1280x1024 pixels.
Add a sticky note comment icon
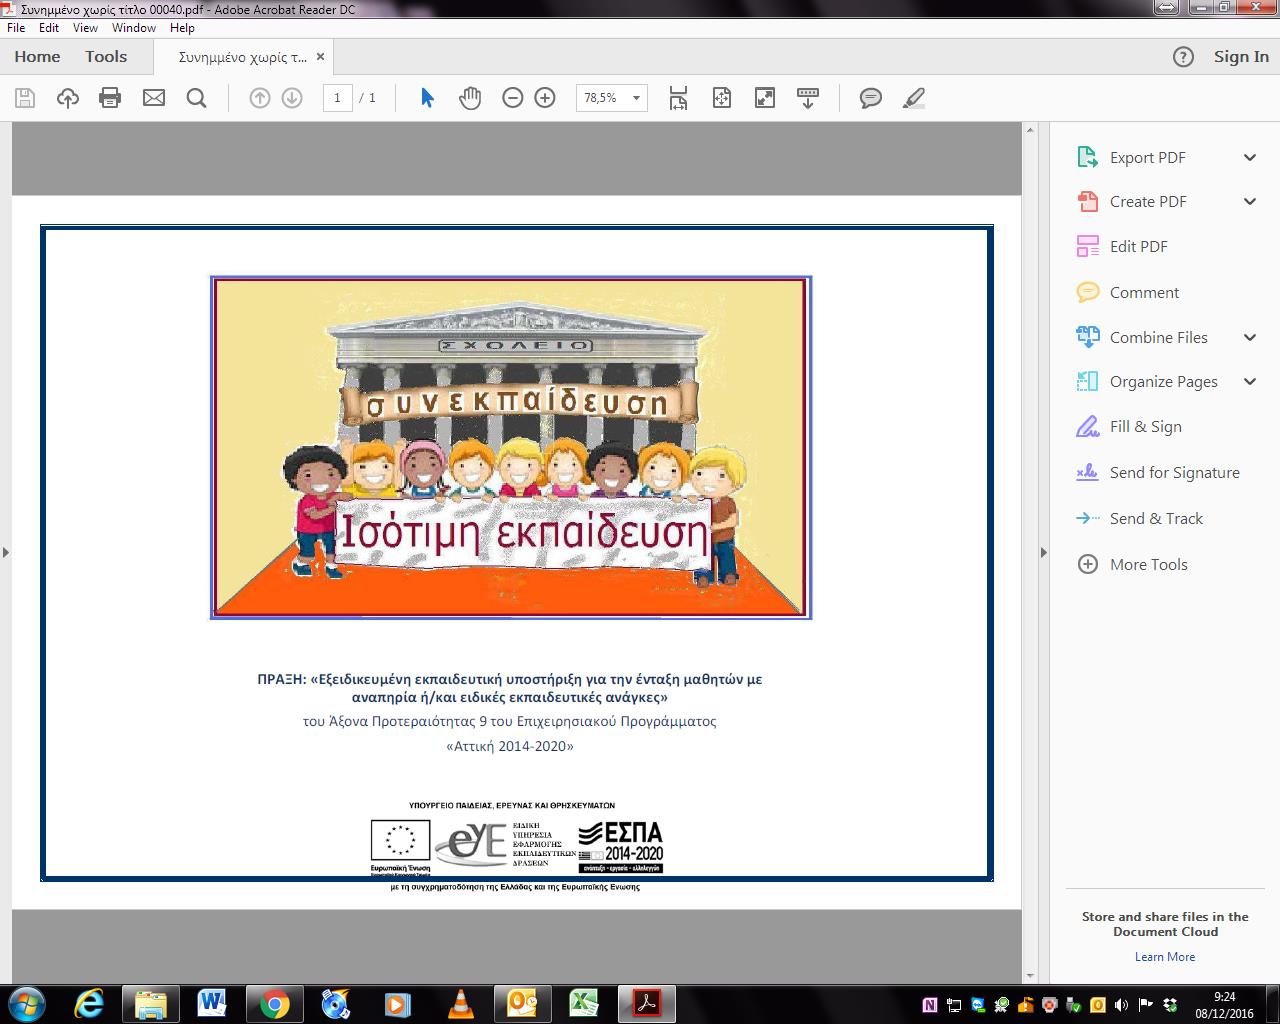pyautogui.click(x=871, y=98)
